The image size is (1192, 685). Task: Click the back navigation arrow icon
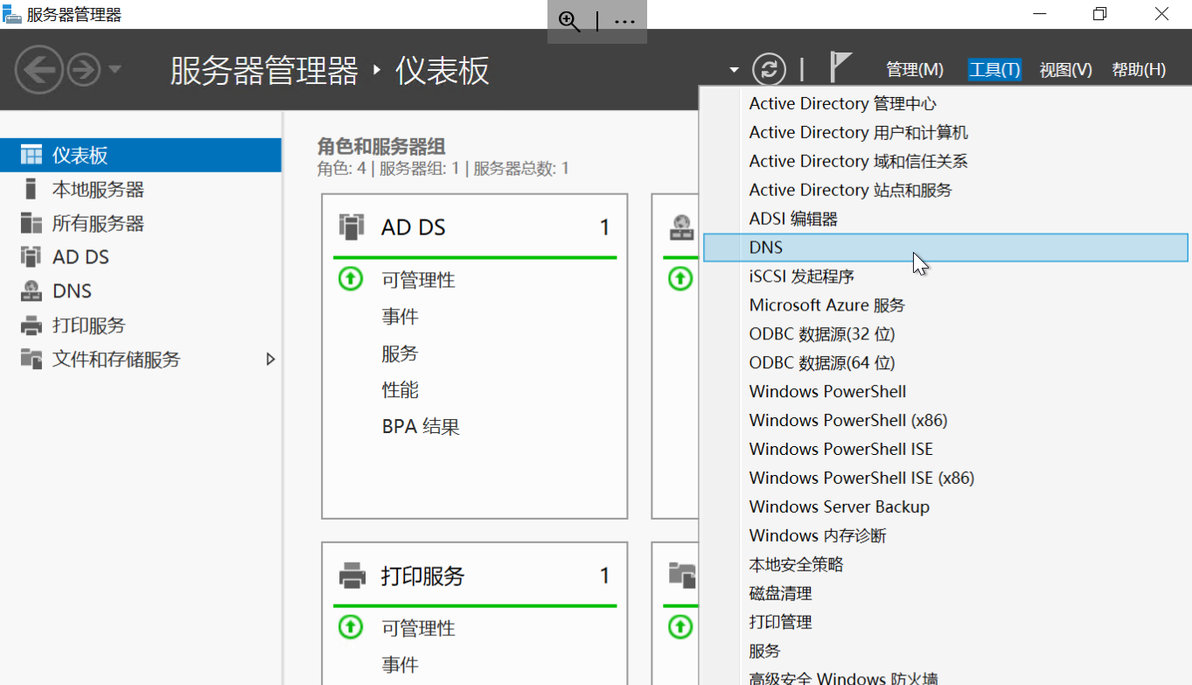(39, 70)
